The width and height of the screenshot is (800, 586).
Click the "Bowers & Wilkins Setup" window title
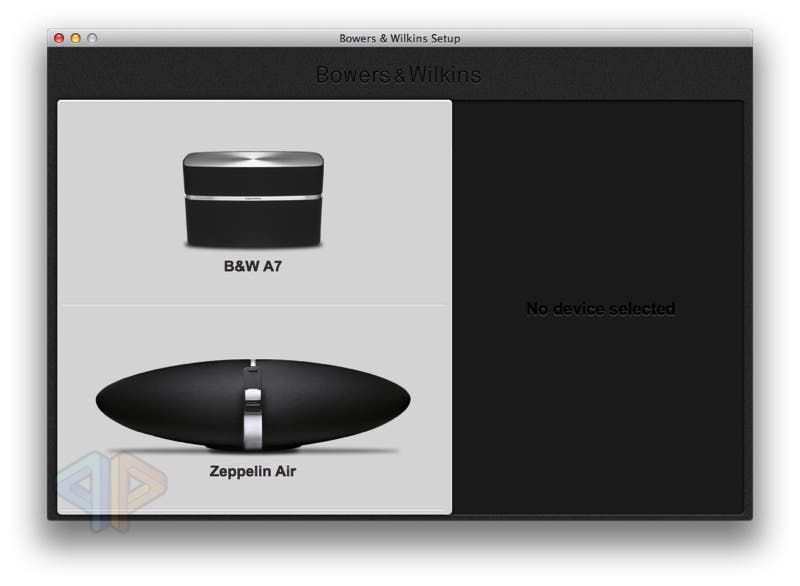coord(399,38)
